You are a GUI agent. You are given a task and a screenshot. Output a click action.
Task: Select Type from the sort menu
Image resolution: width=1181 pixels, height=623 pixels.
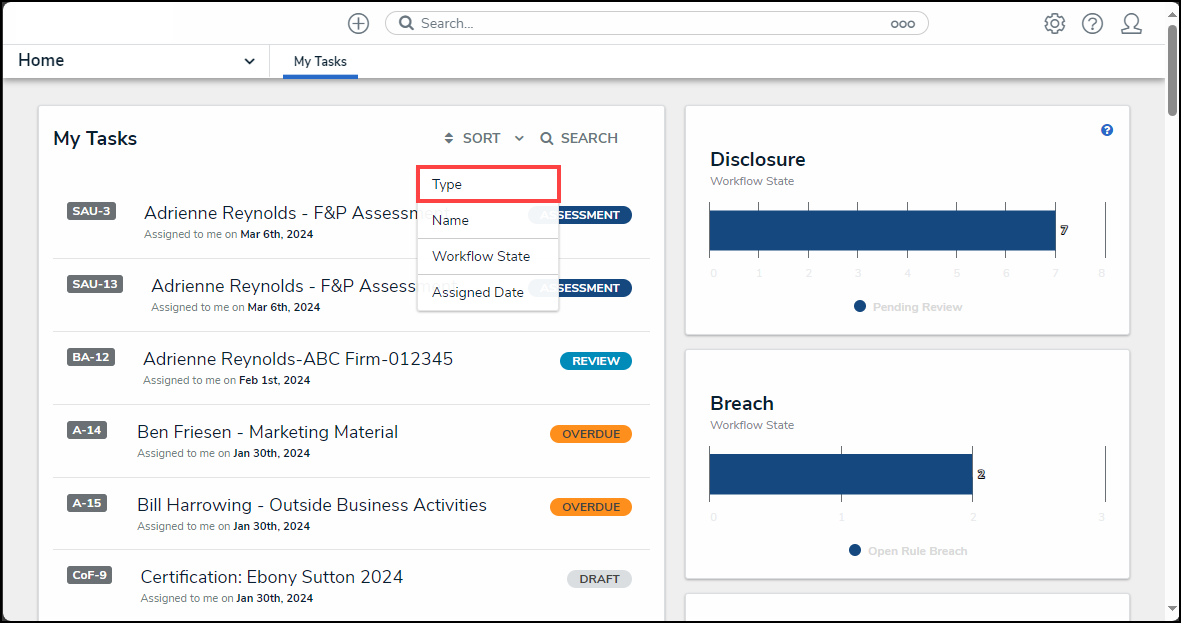487,185
